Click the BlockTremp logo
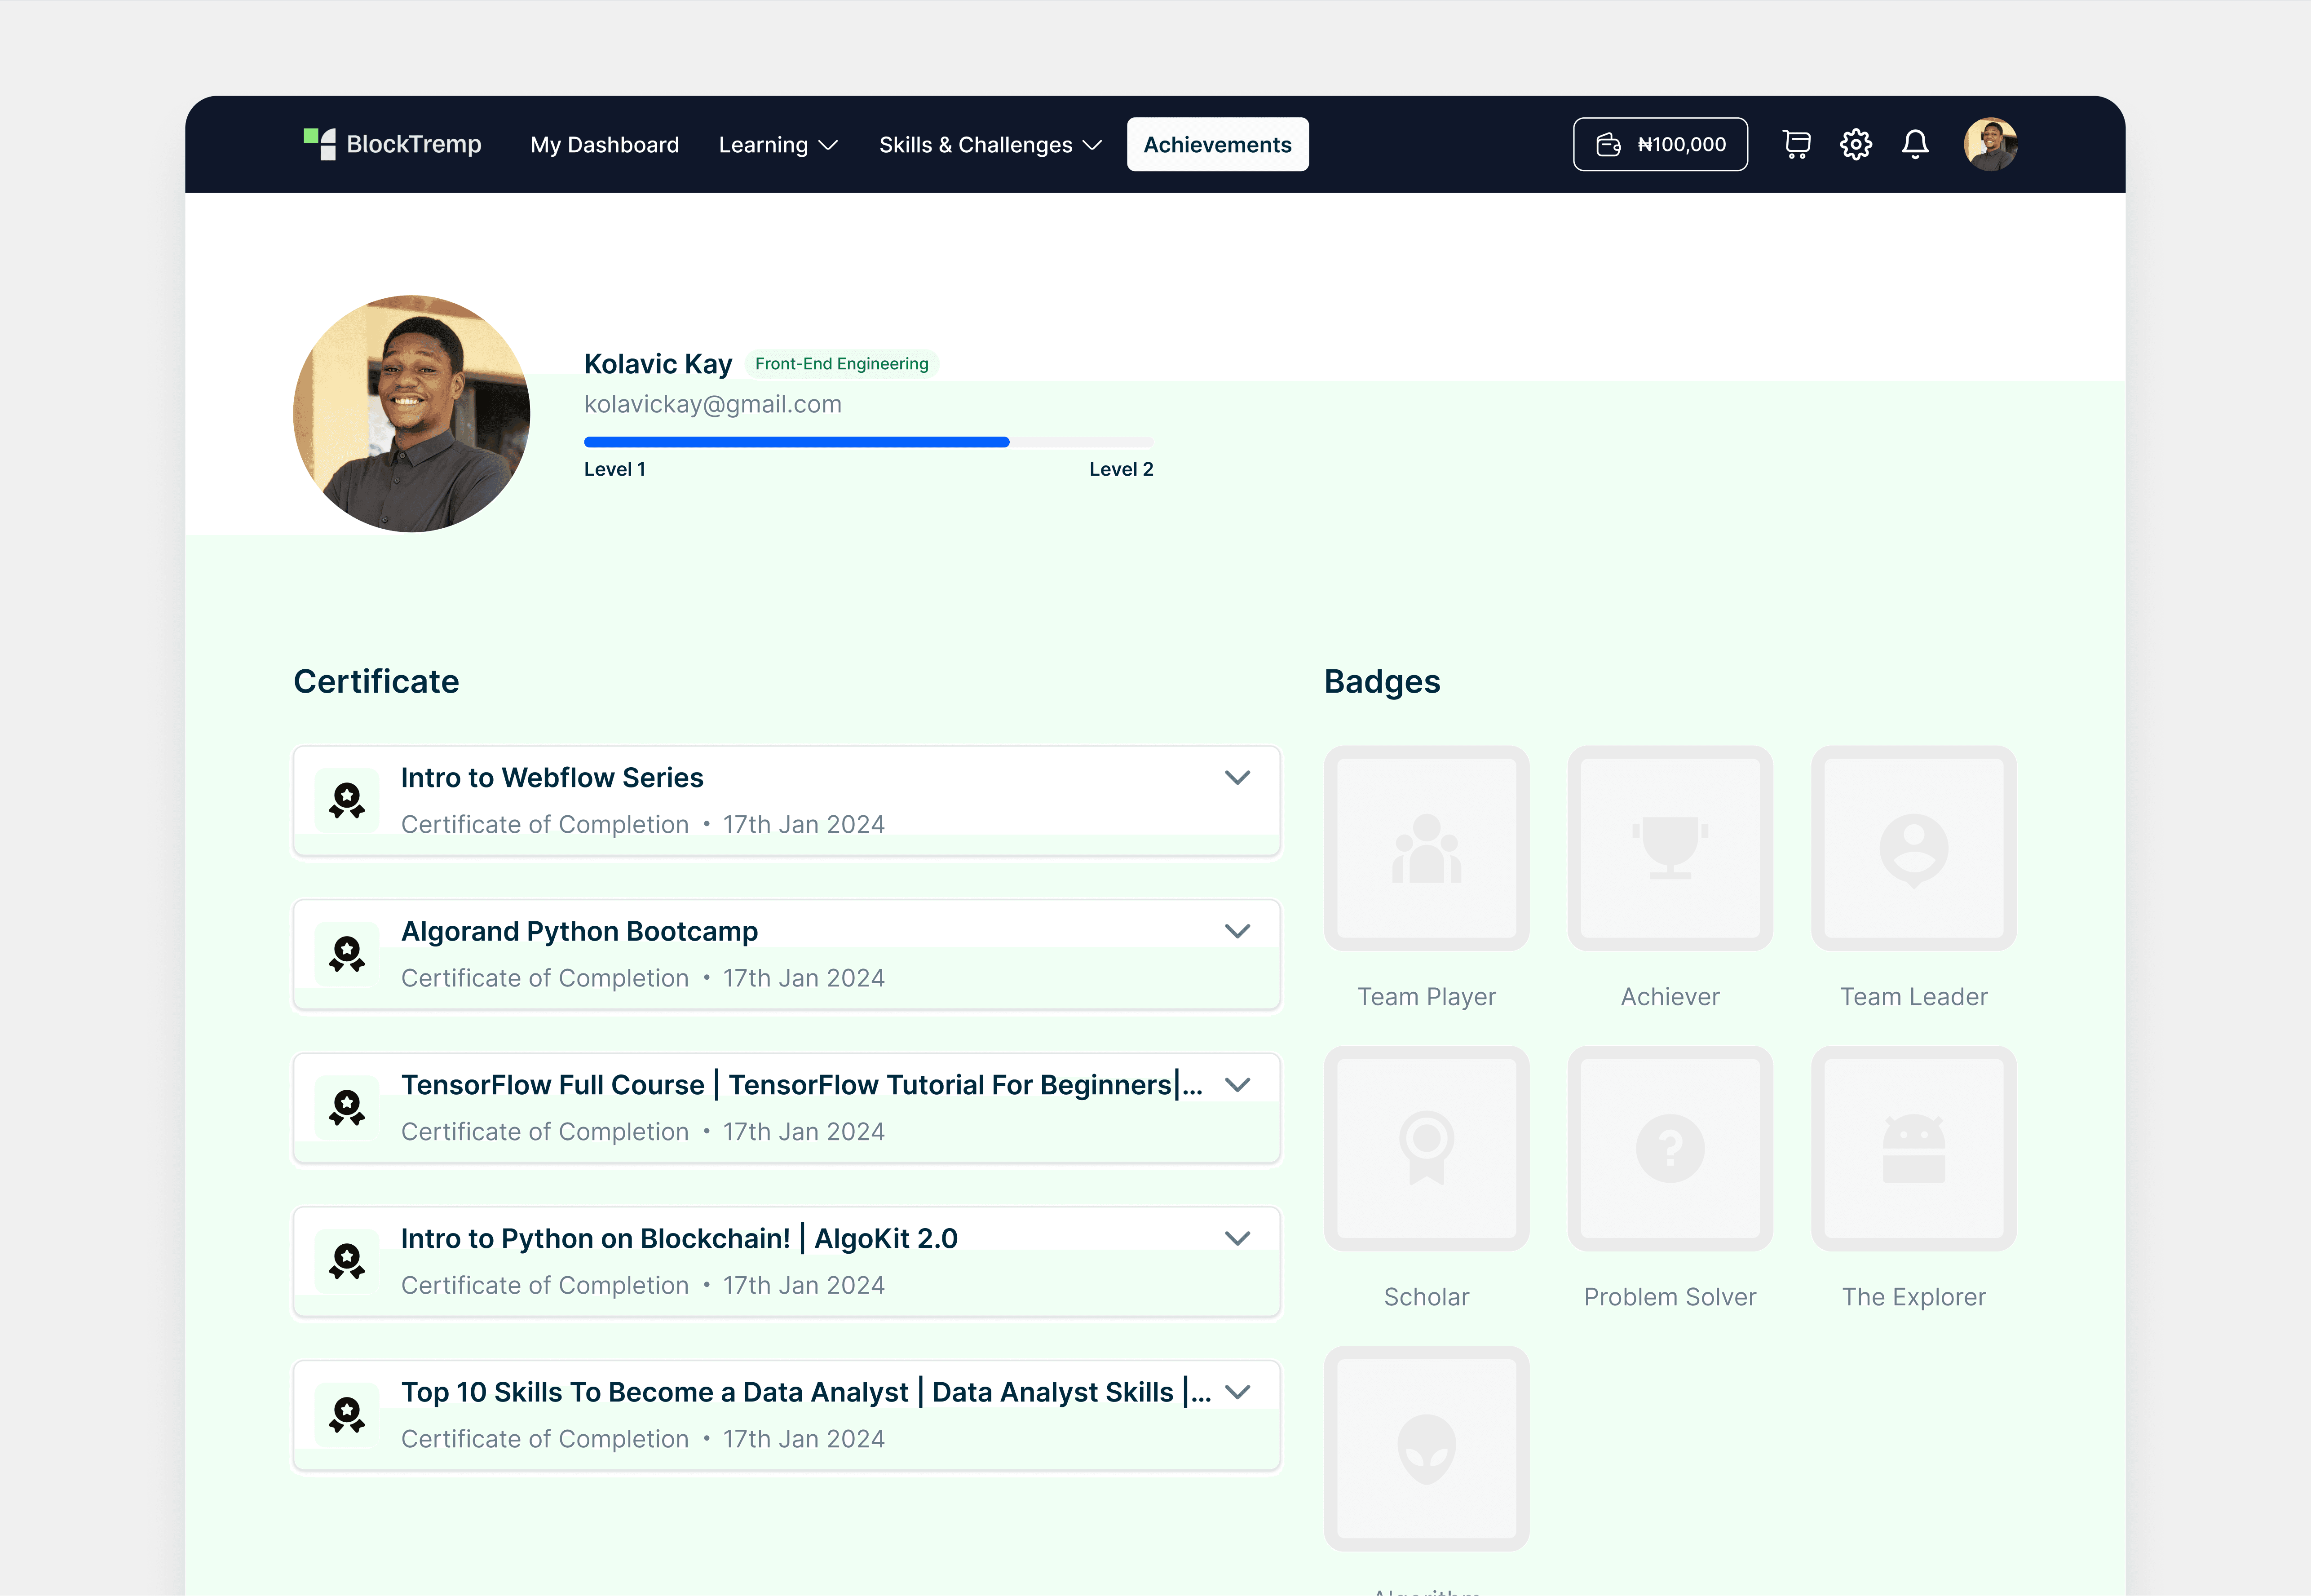This screenshot has height=1596, width=2311. pos(392,144)
